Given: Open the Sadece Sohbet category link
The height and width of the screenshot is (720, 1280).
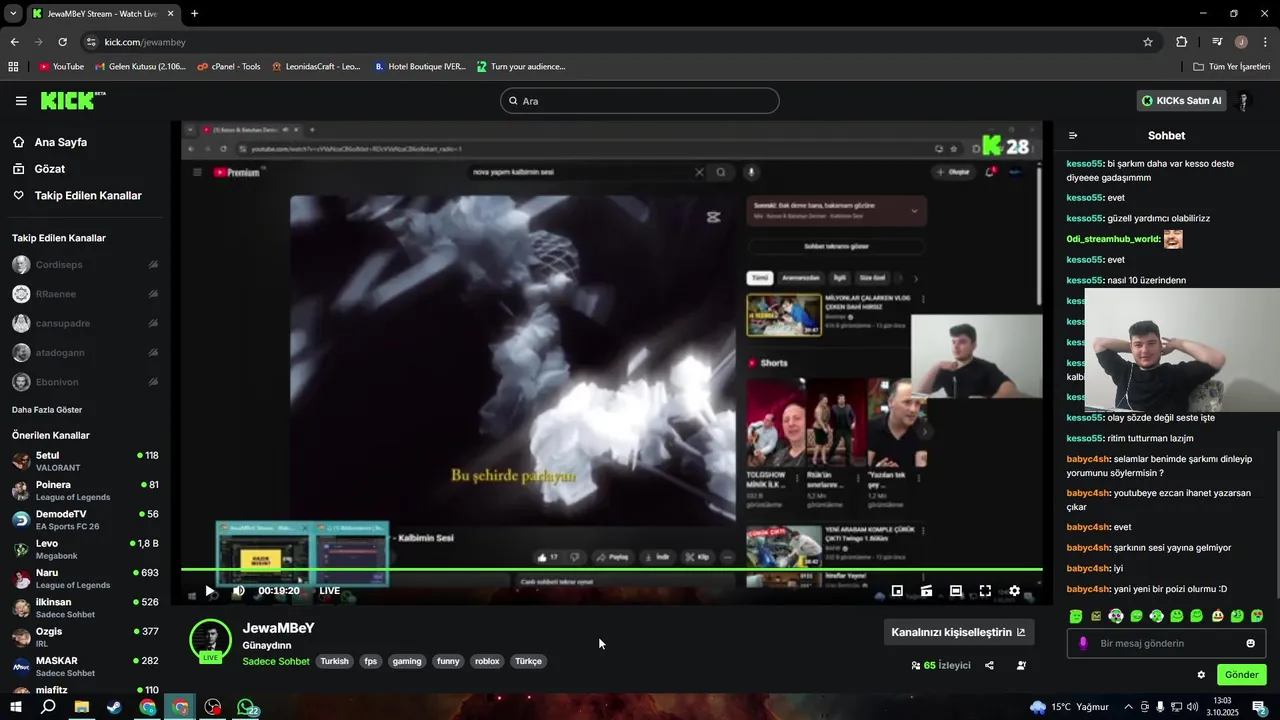Looking at the screenshot, I should pos(276,662).
